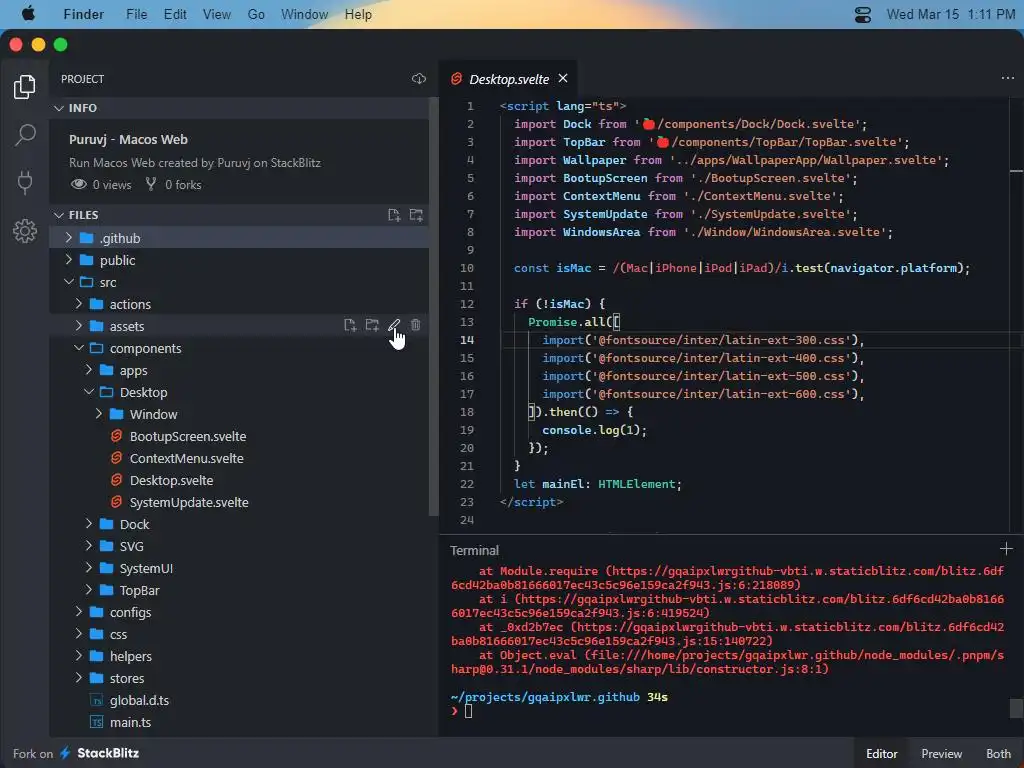Collapse the src folder

click(69, 281)
